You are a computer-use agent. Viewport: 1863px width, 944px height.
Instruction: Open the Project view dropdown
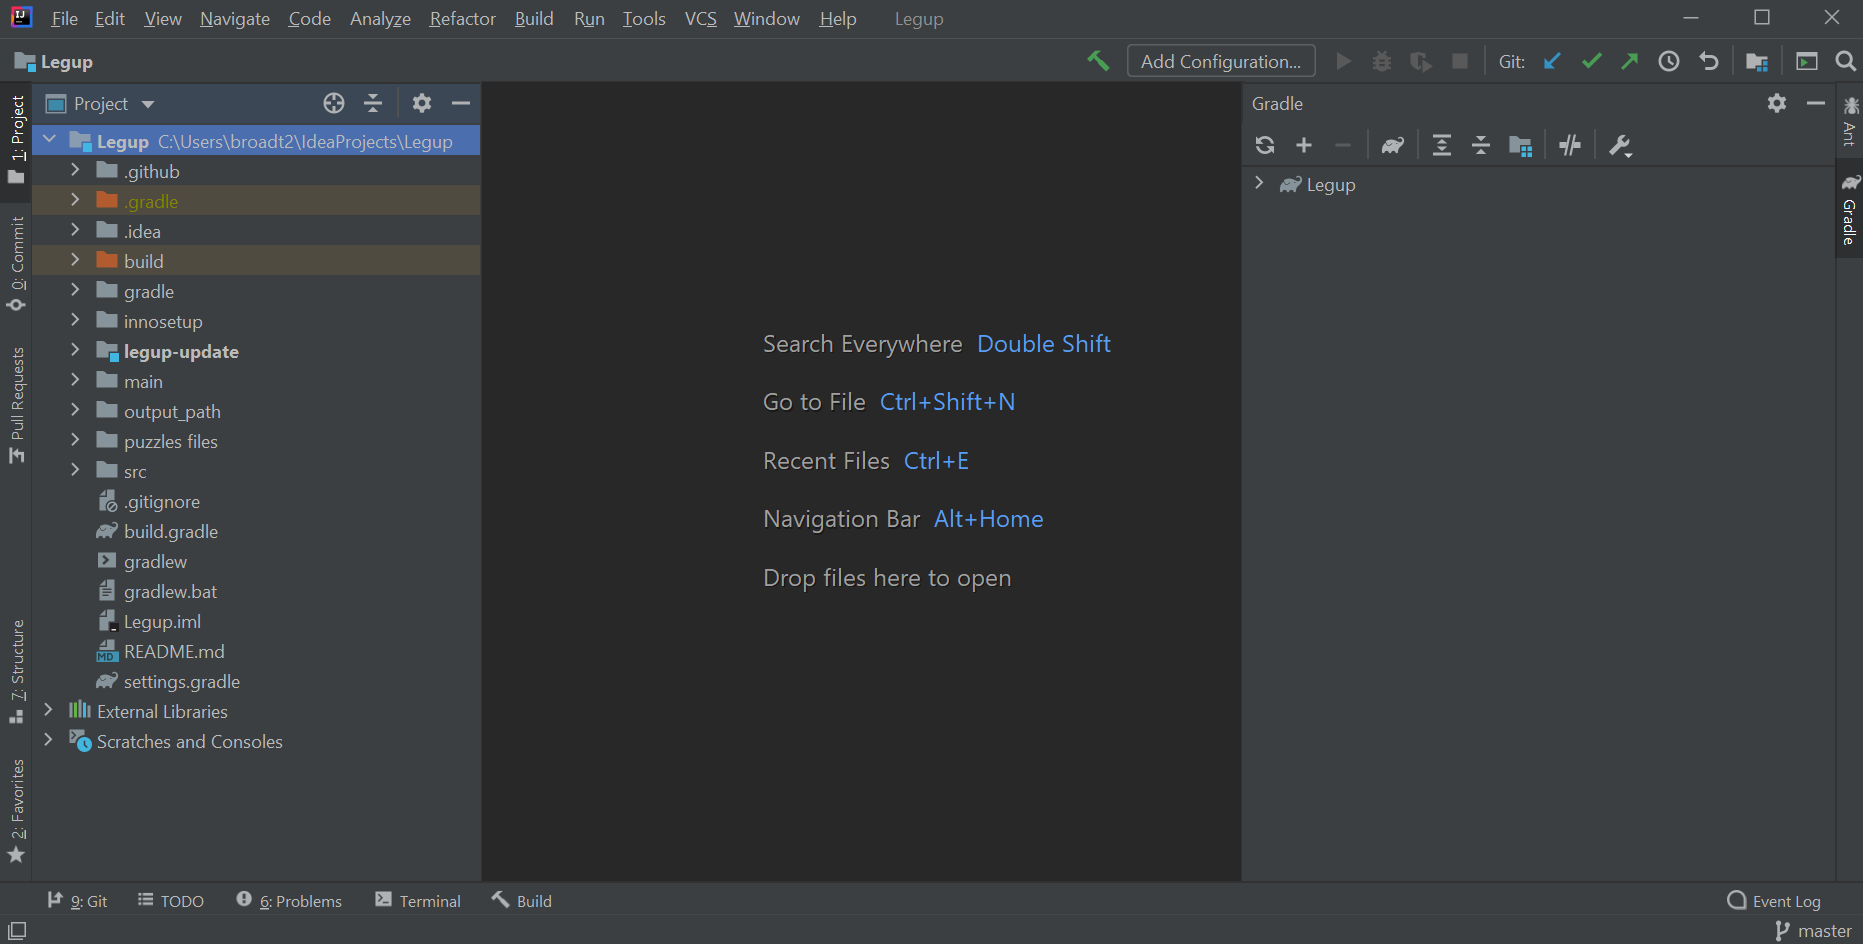point(101,103)
